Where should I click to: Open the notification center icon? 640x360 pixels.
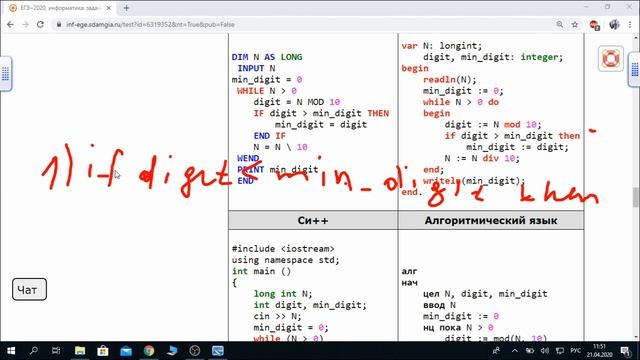(625, 351)
